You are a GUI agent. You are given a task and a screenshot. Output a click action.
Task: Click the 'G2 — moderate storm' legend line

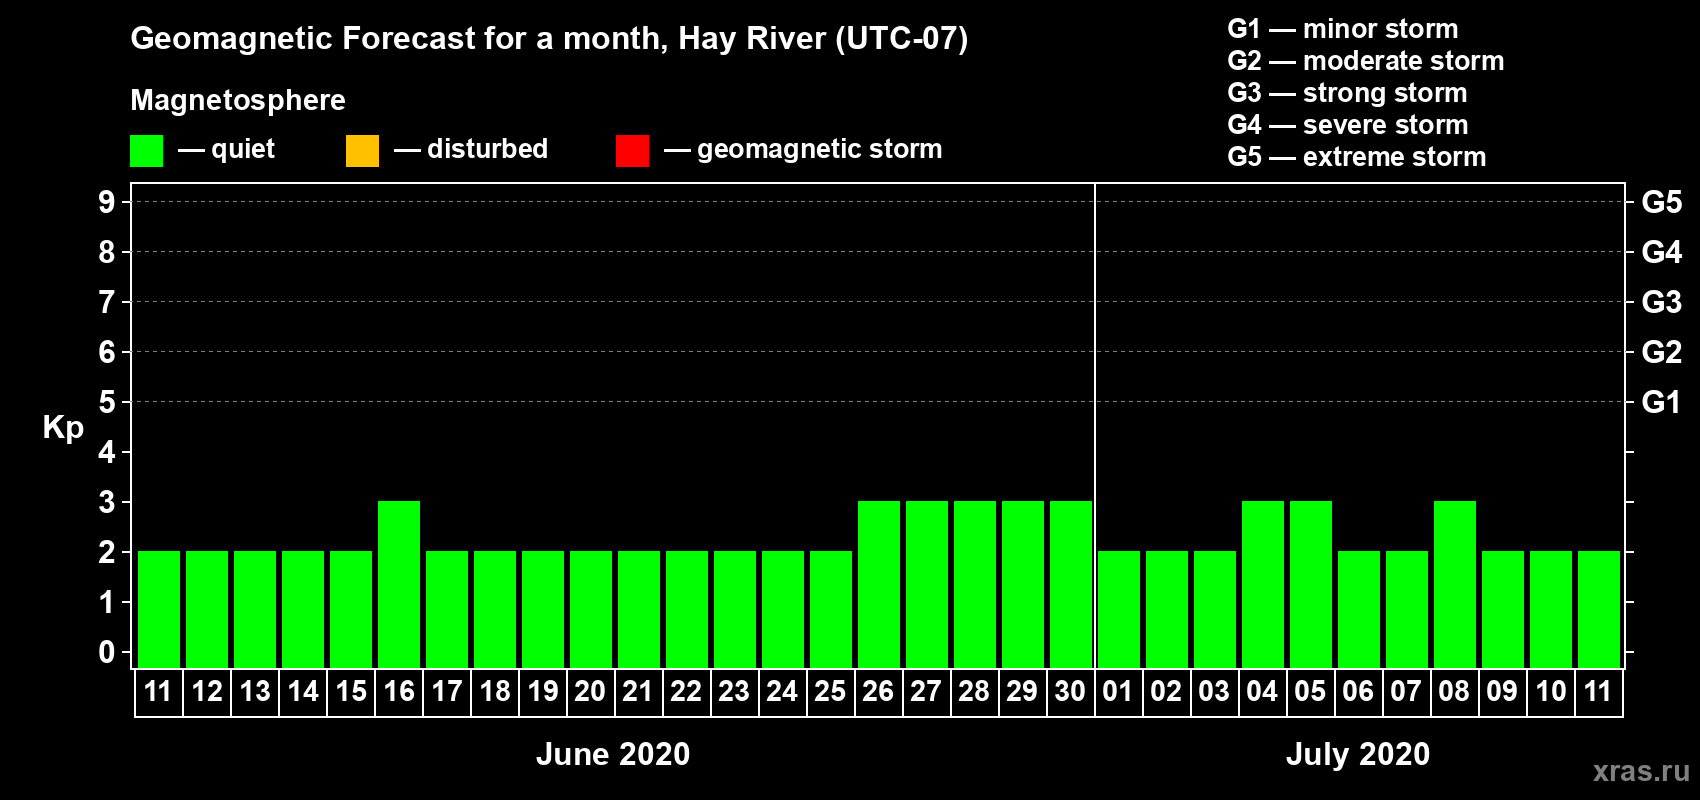click(1366, 61)
